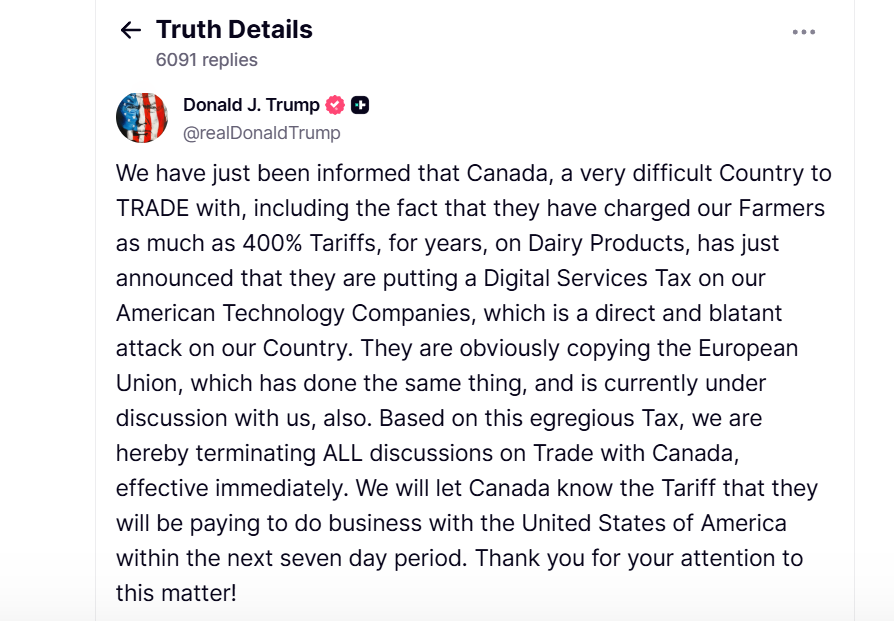The width and height of the screenshot is (894, 622).
Task: Click the phrase United States of America
Action: 654,523
